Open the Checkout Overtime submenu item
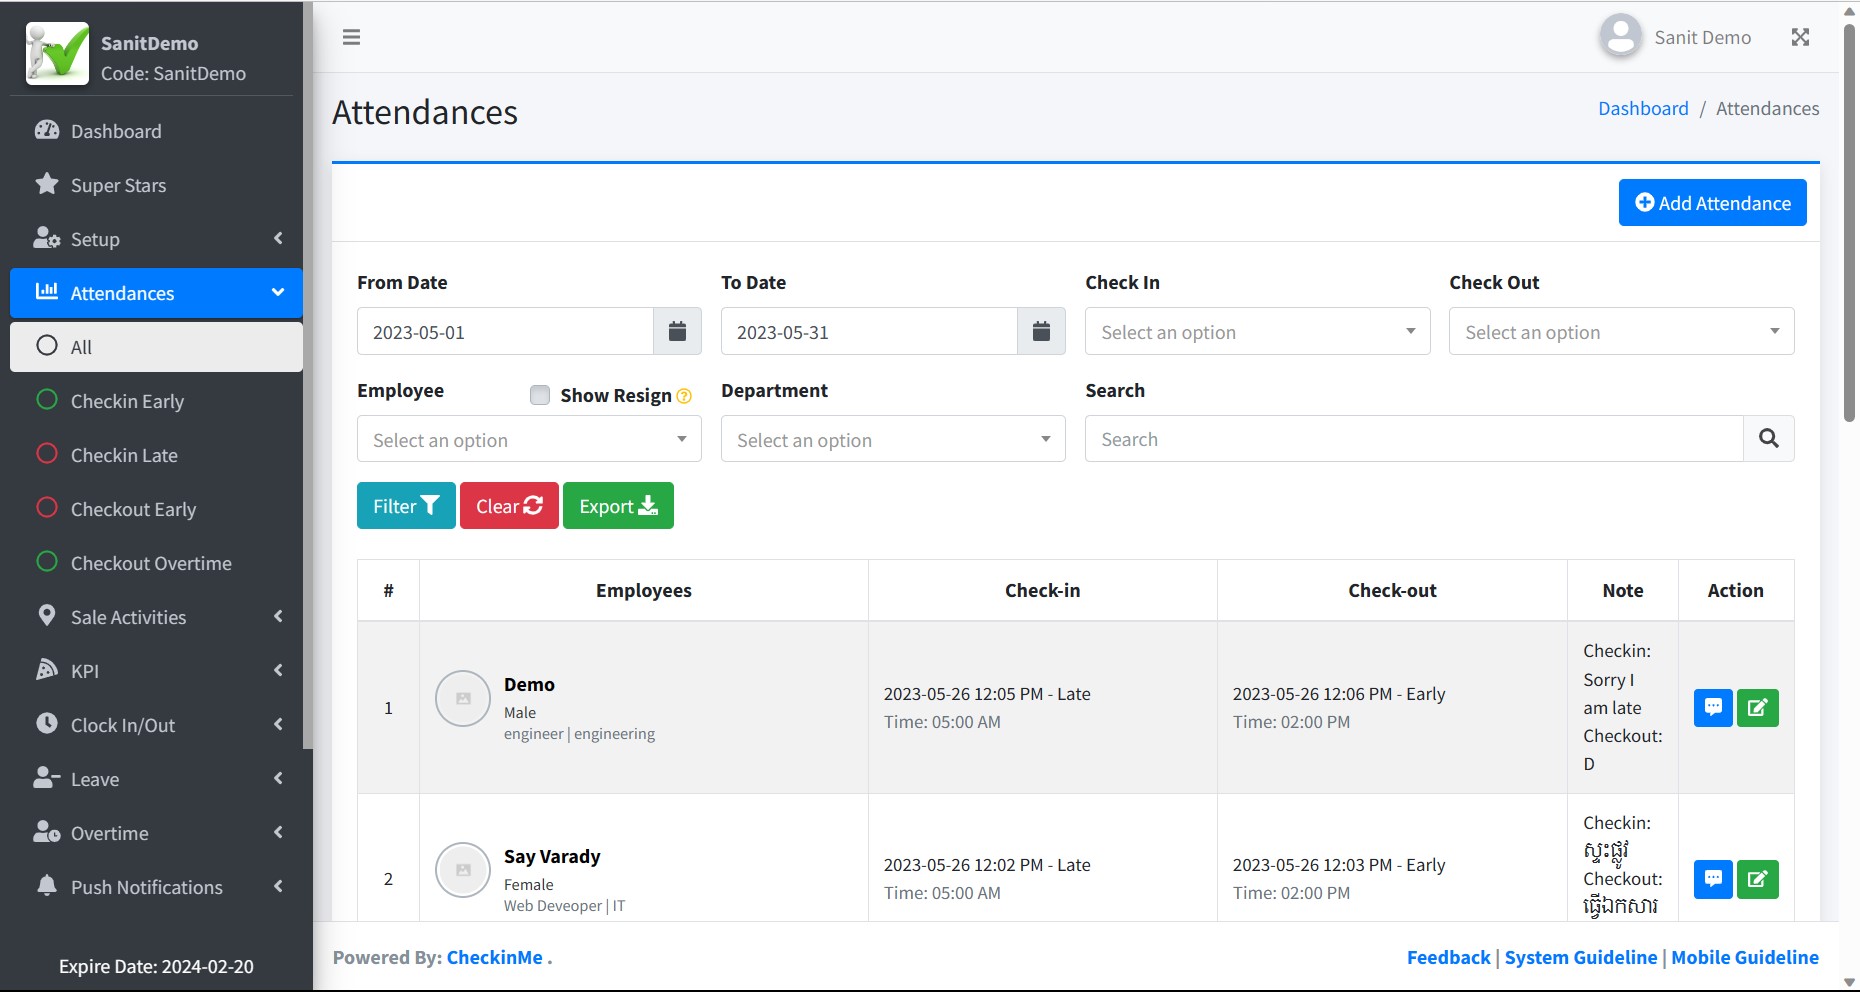The width and height of the screenshot is (1860, 992). click(156, 563)
